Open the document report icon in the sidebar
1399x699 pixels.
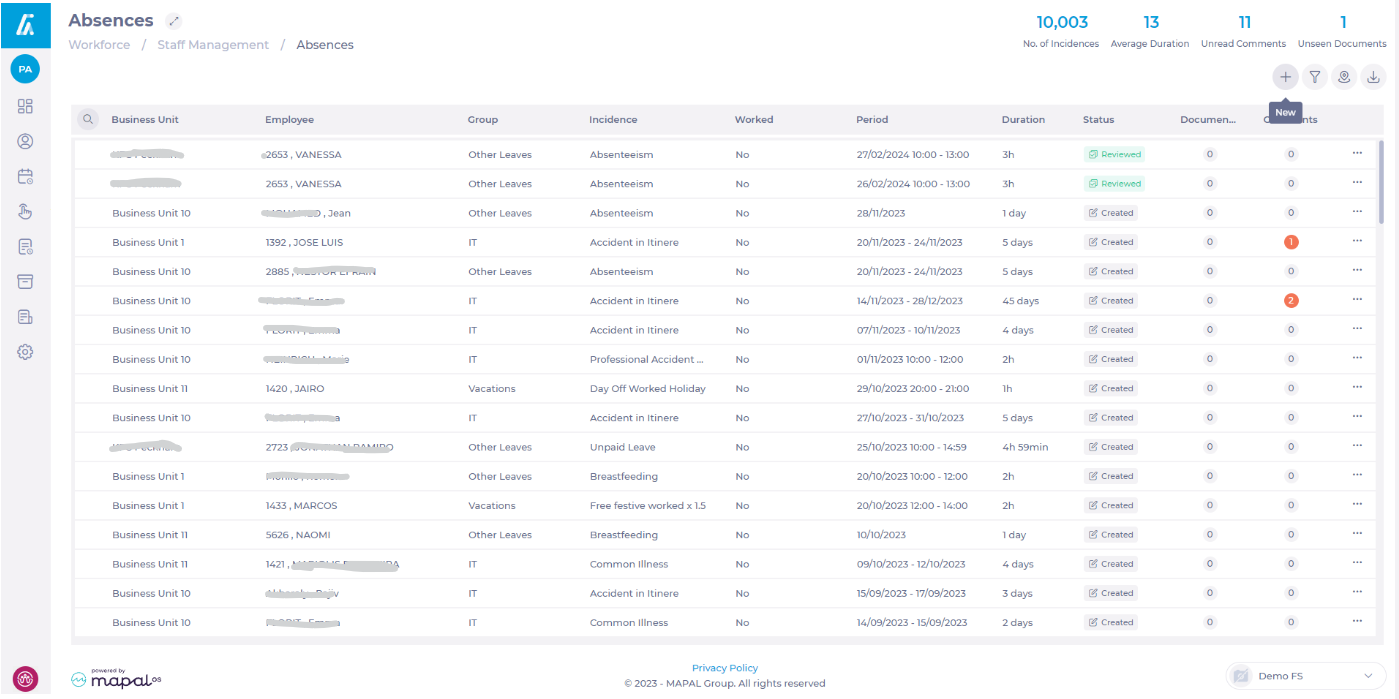[25, 246]
